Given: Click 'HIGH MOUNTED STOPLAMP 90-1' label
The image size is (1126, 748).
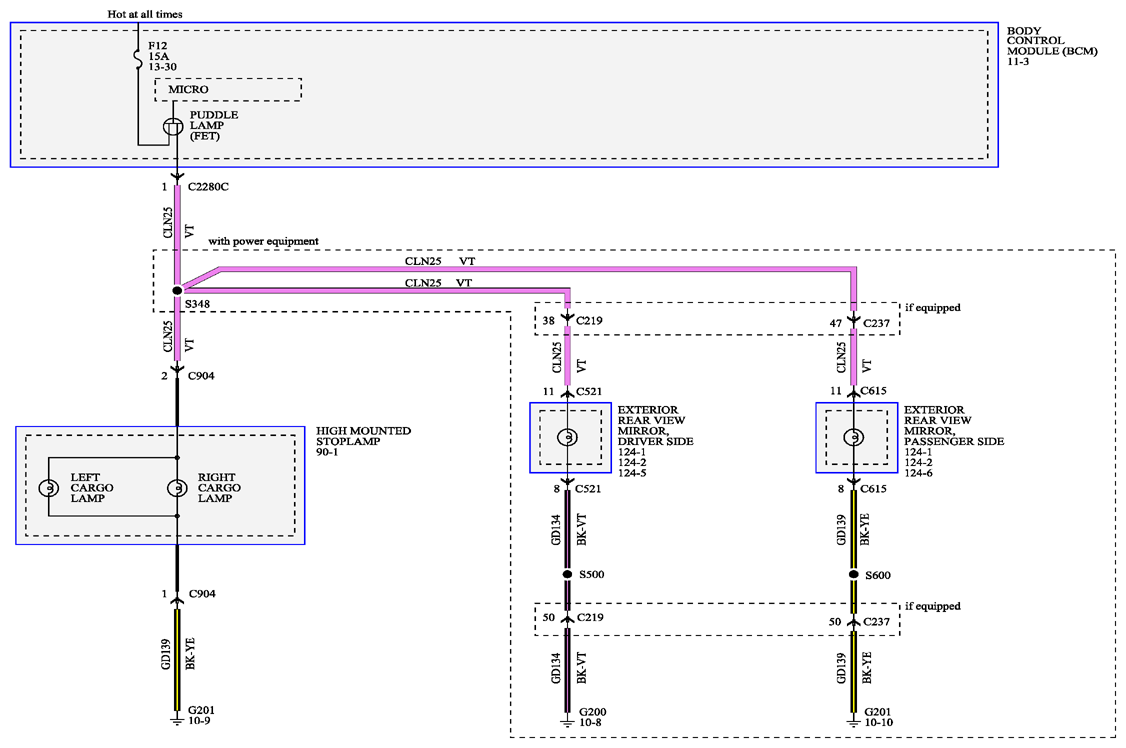Looking at the screenshot, I should click(x=363, y=441).
